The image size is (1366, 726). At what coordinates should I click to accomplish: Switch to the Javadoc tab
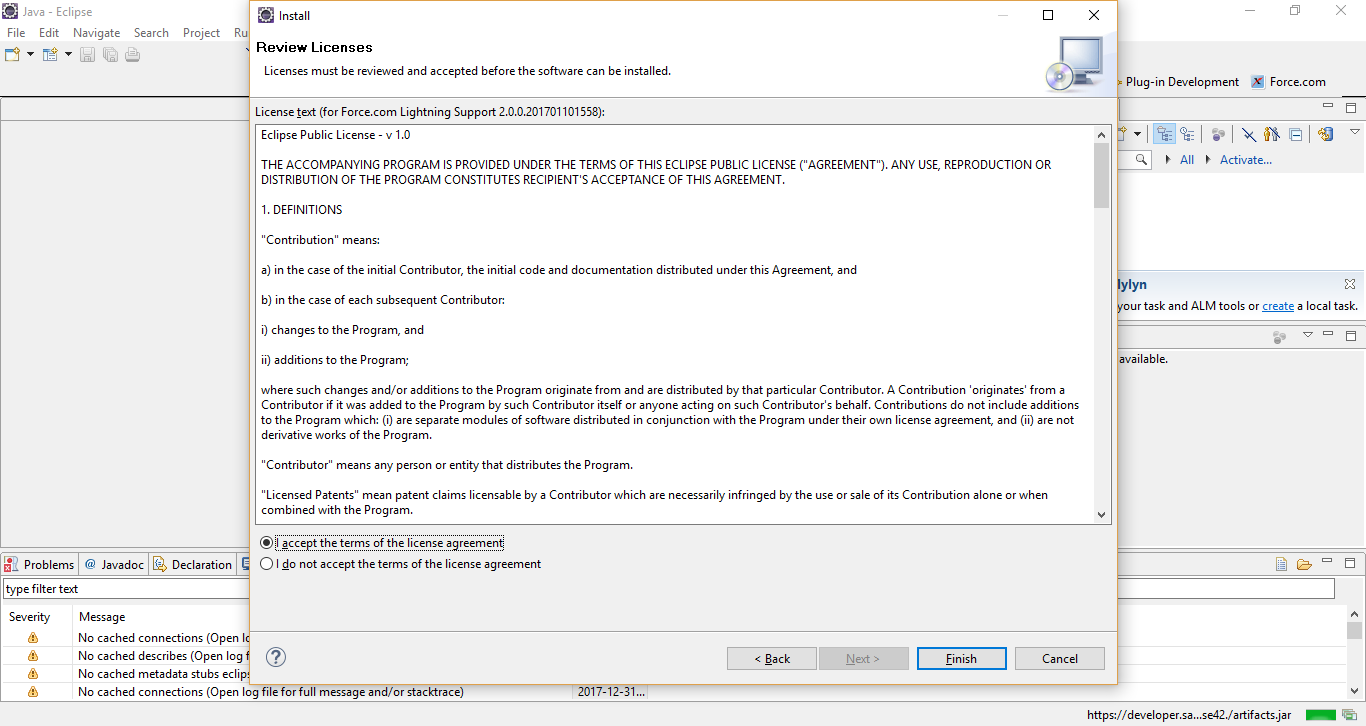point(114,564)
